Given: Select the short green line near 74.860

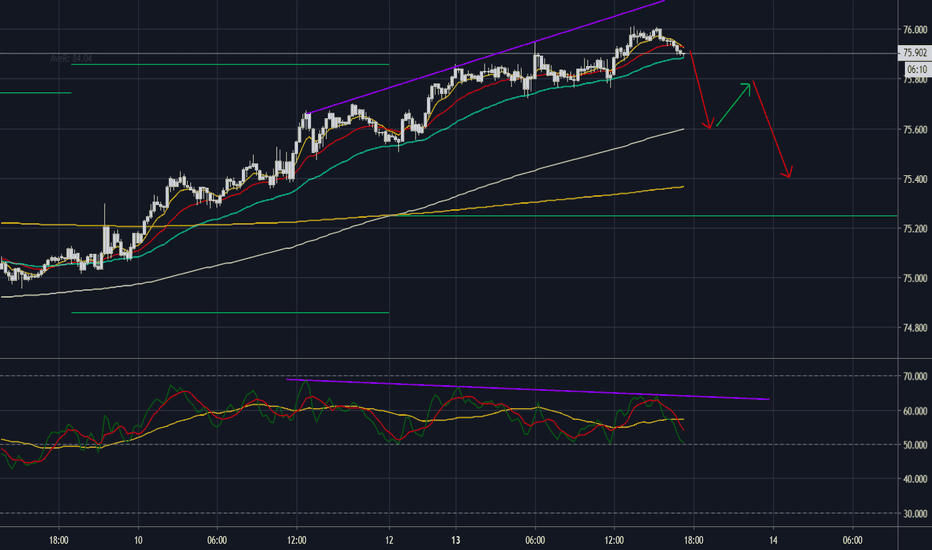Looking at the screenshot, I should pos(230,313).
